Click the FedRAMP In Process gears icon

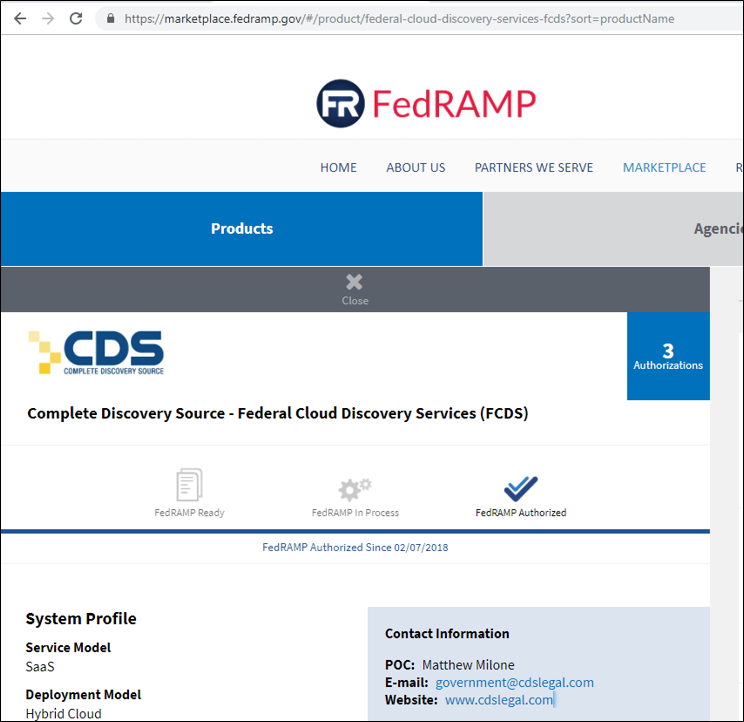click(354, 489)
